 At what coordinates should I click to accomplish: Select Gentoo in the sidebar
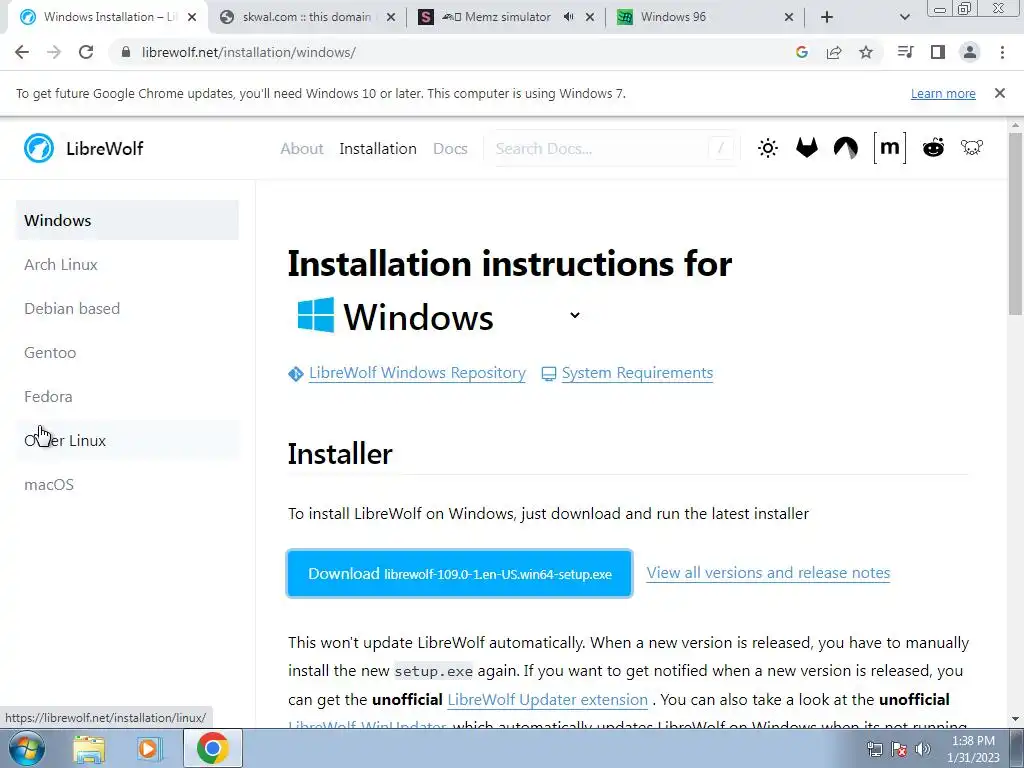pyautogui.click(x=127, y=353)
